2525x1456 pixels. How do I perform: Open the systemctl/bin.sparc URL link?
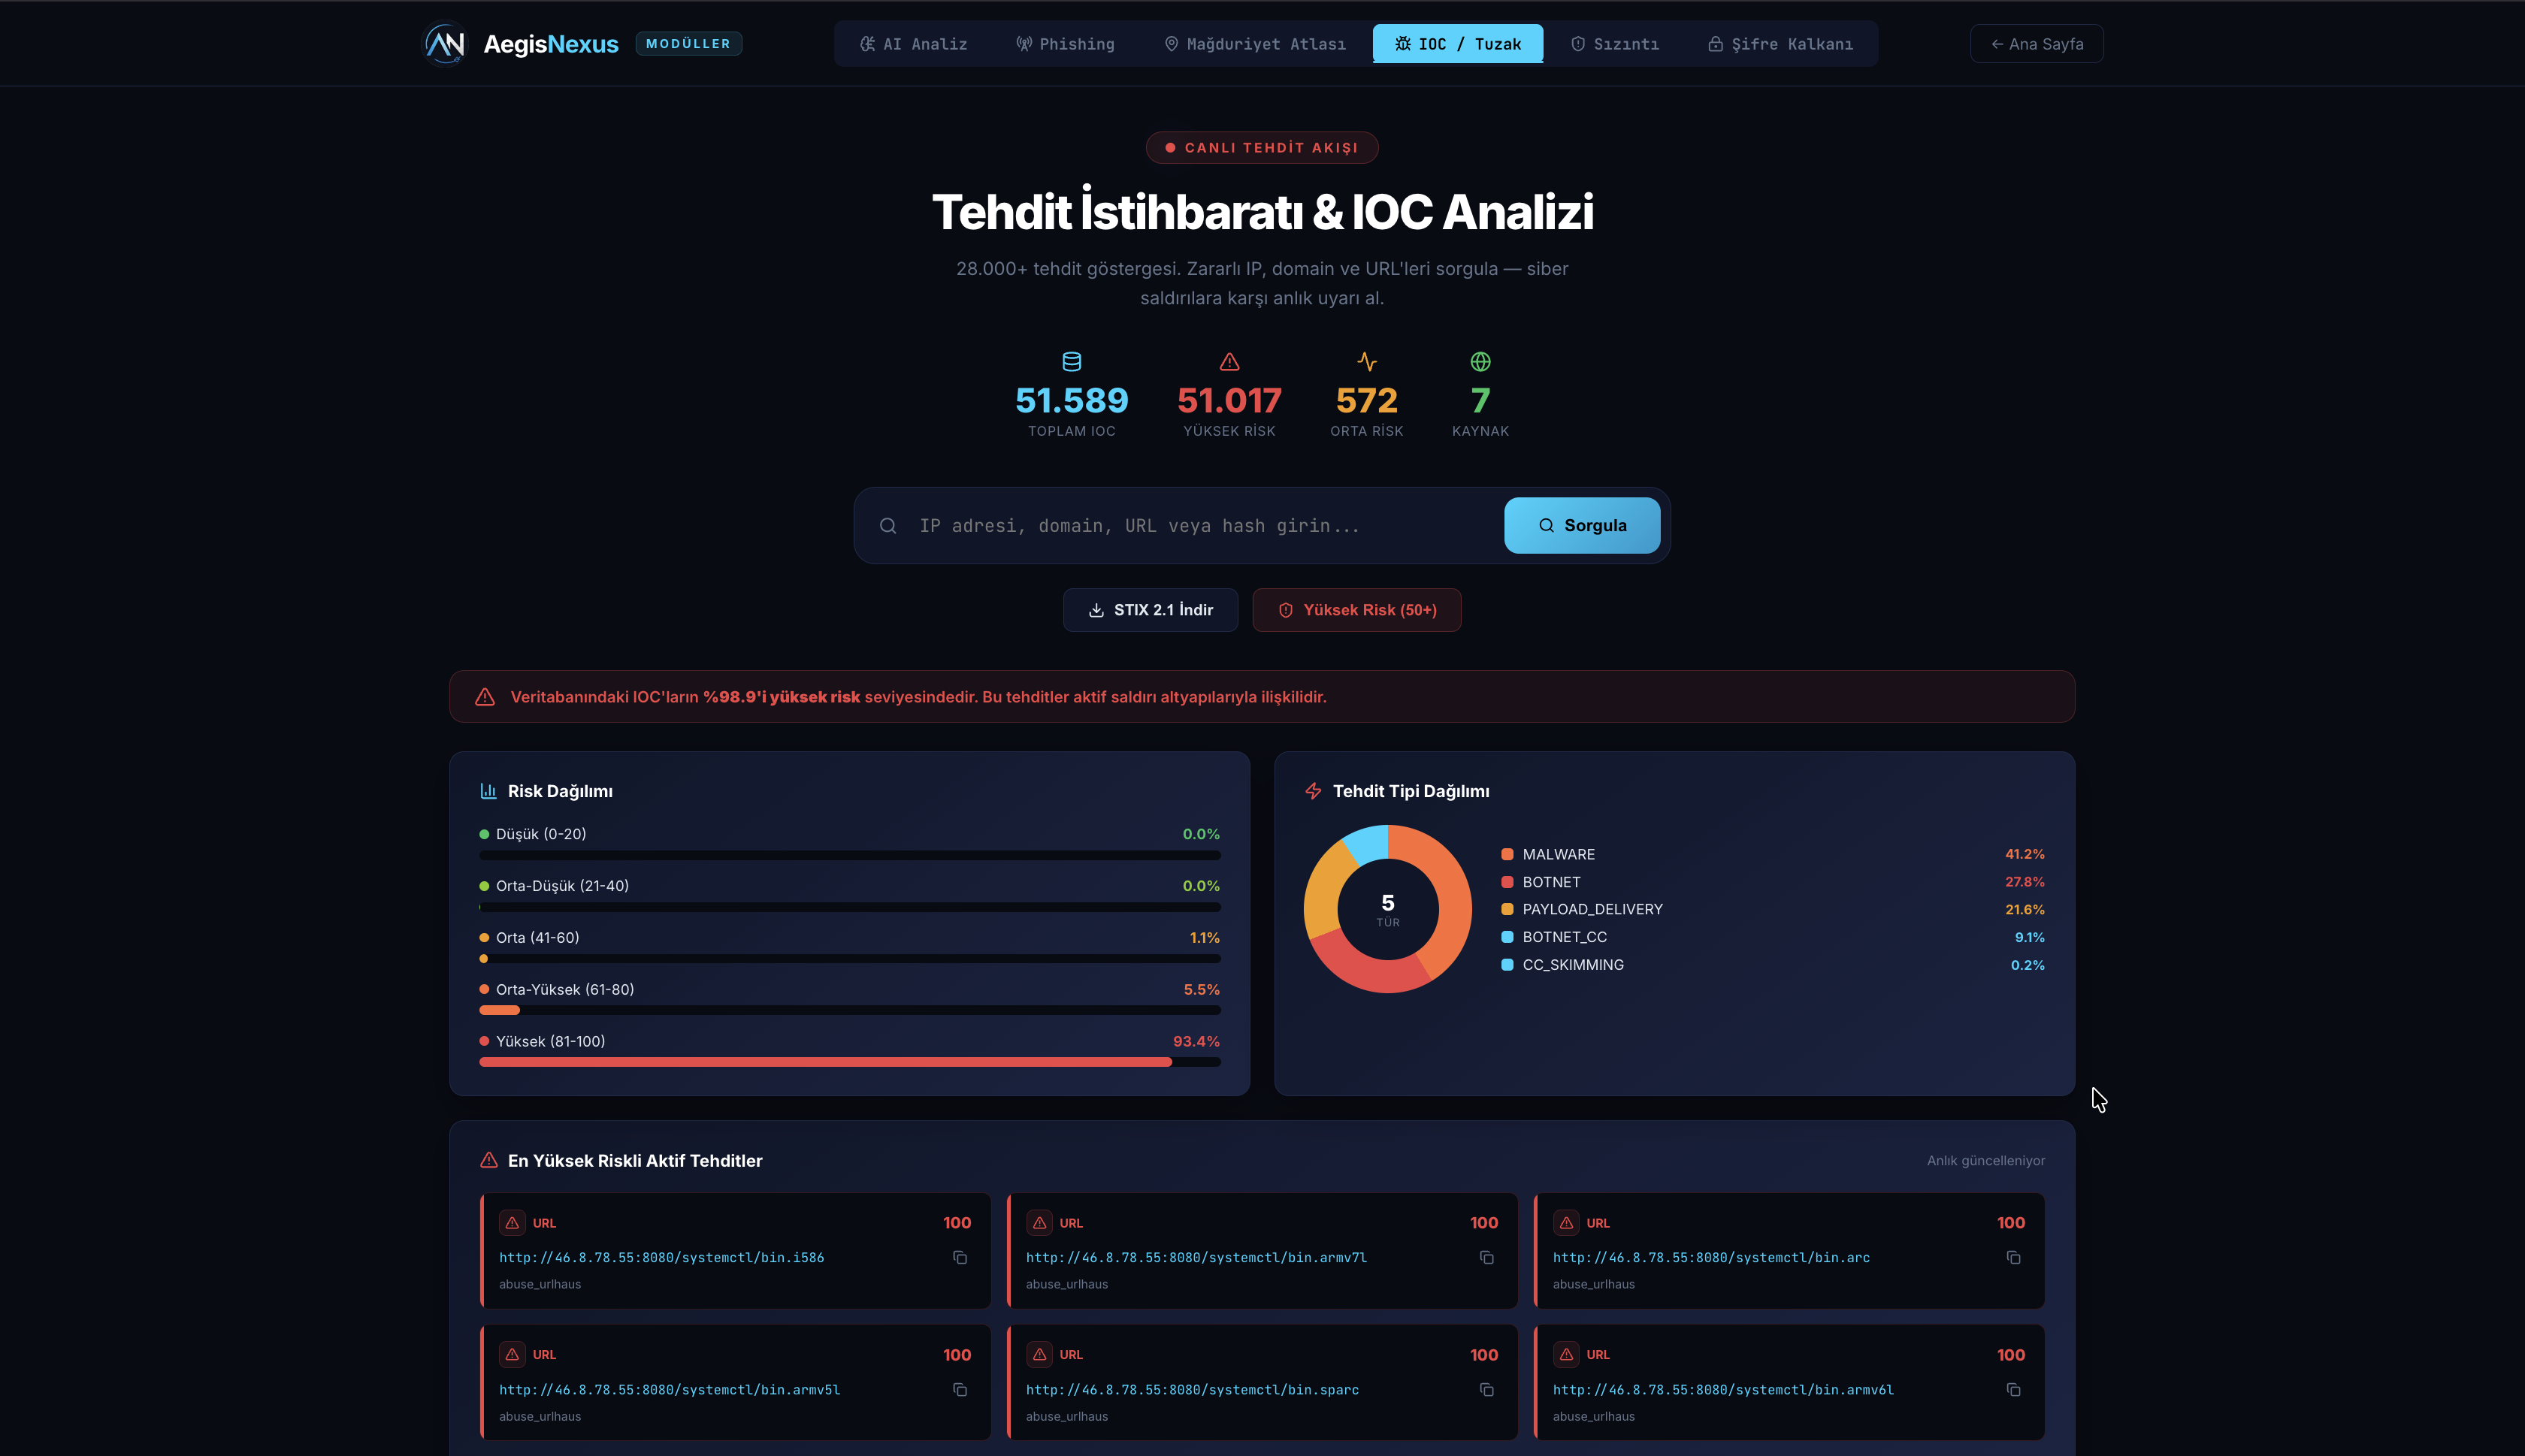[x=1192, y=1390]
